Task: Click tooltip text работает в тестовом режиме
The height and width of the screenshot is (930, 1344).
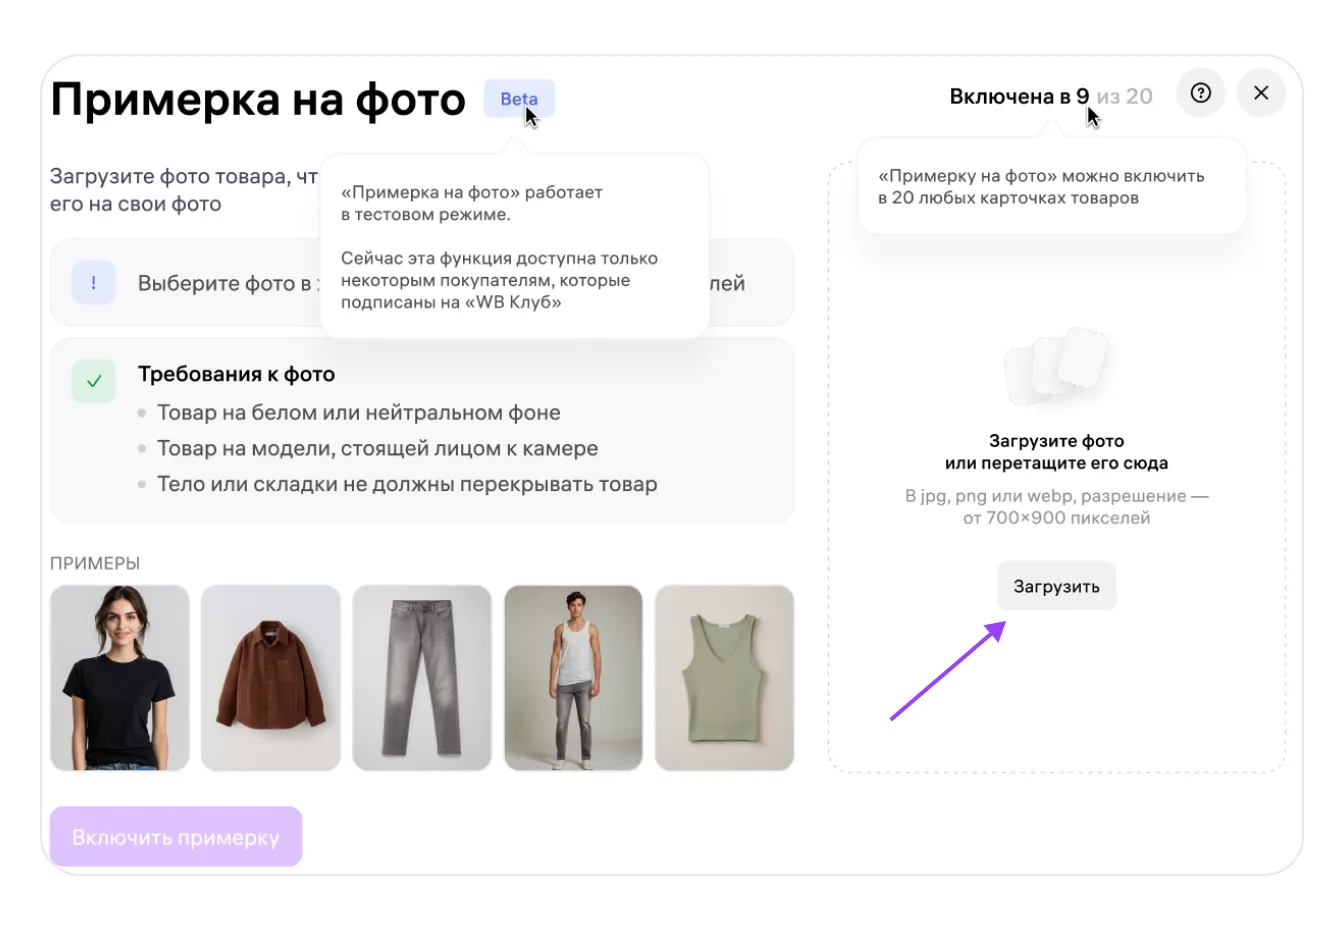Action: coord(472,203)
